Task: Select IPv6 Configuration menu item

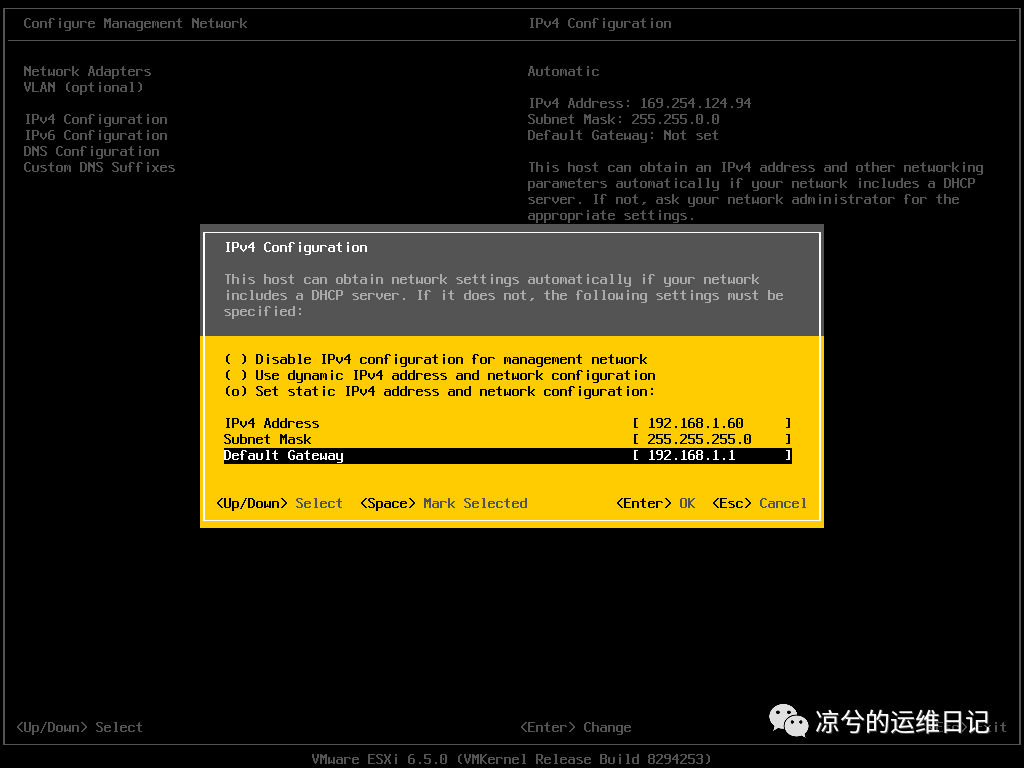Action: click(96, 135)
